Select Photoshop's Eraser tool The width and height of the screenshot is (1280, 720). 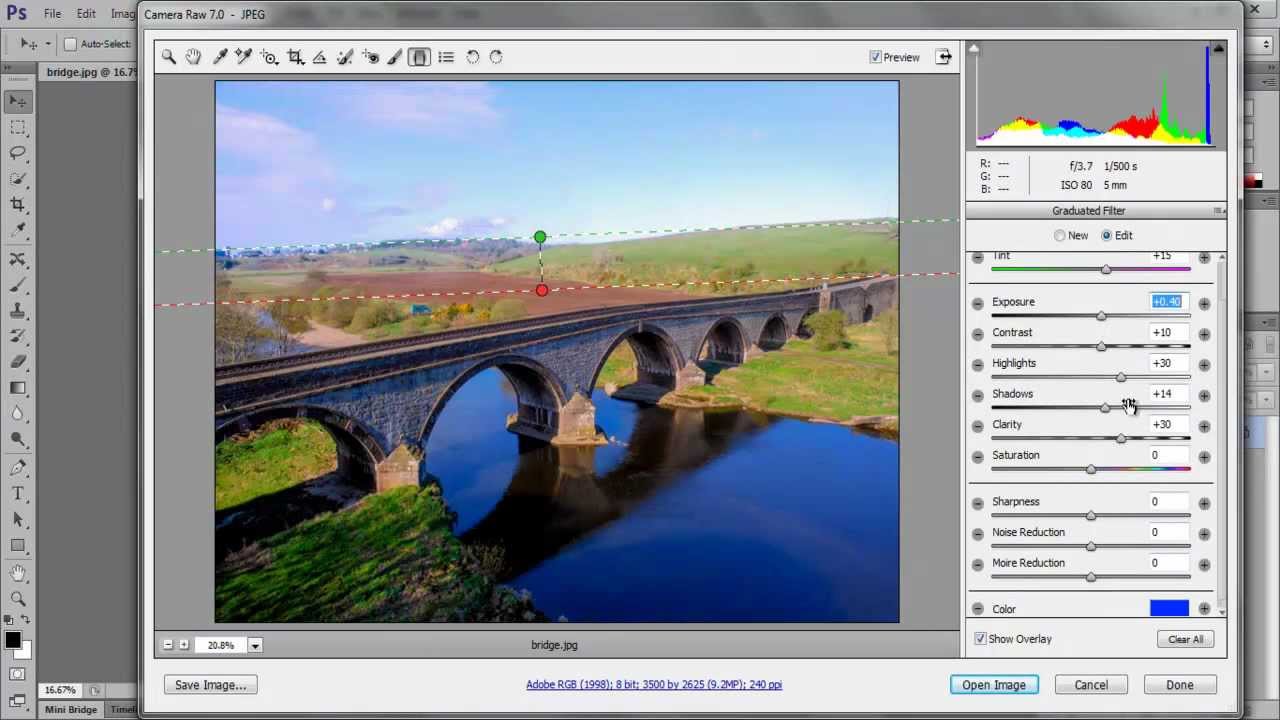click(x=18, y=363)
